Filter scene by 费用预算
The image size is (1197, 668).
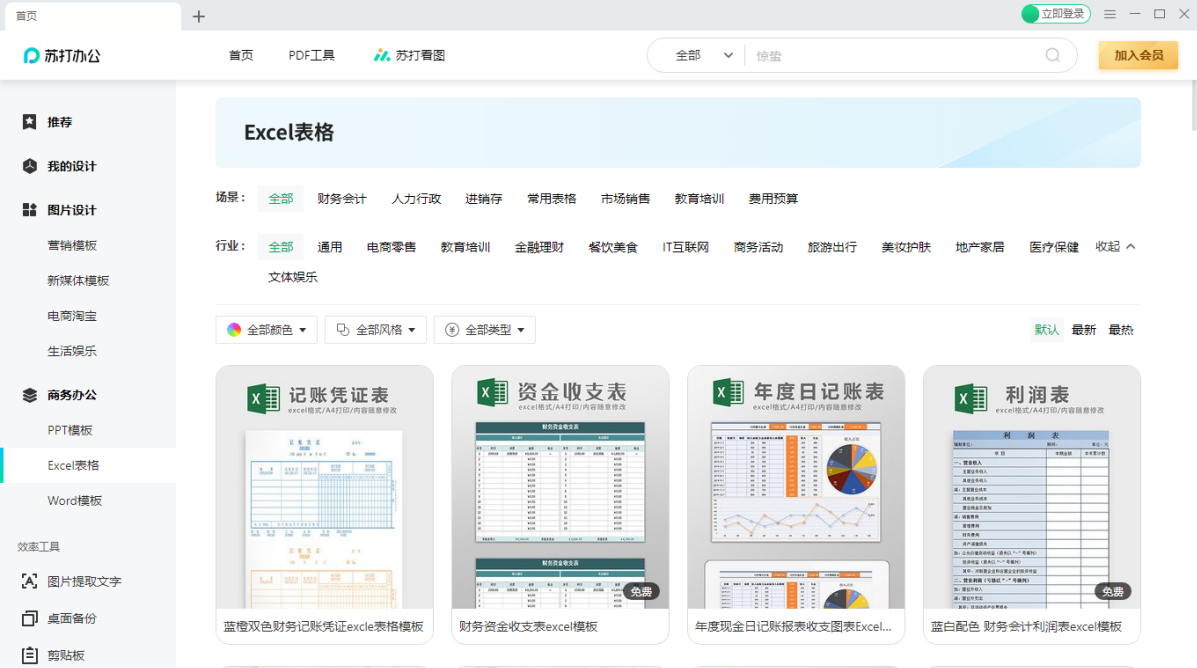click(773, 198)
